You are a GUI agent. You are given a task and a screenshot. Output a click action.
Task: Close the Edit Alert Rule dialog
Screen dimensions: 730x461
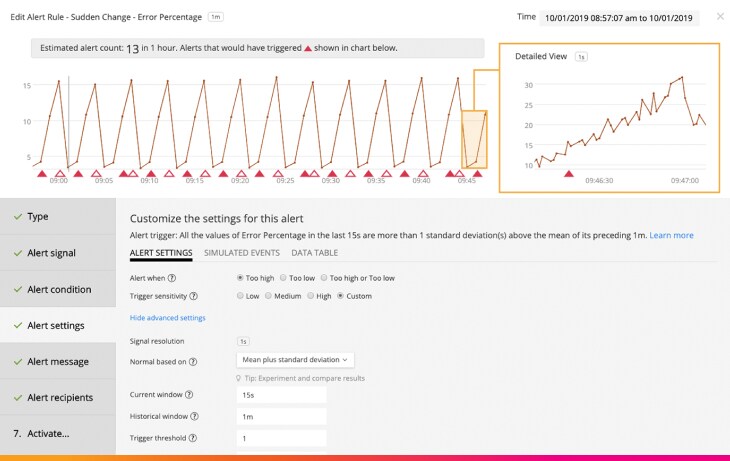pos(720,17)
